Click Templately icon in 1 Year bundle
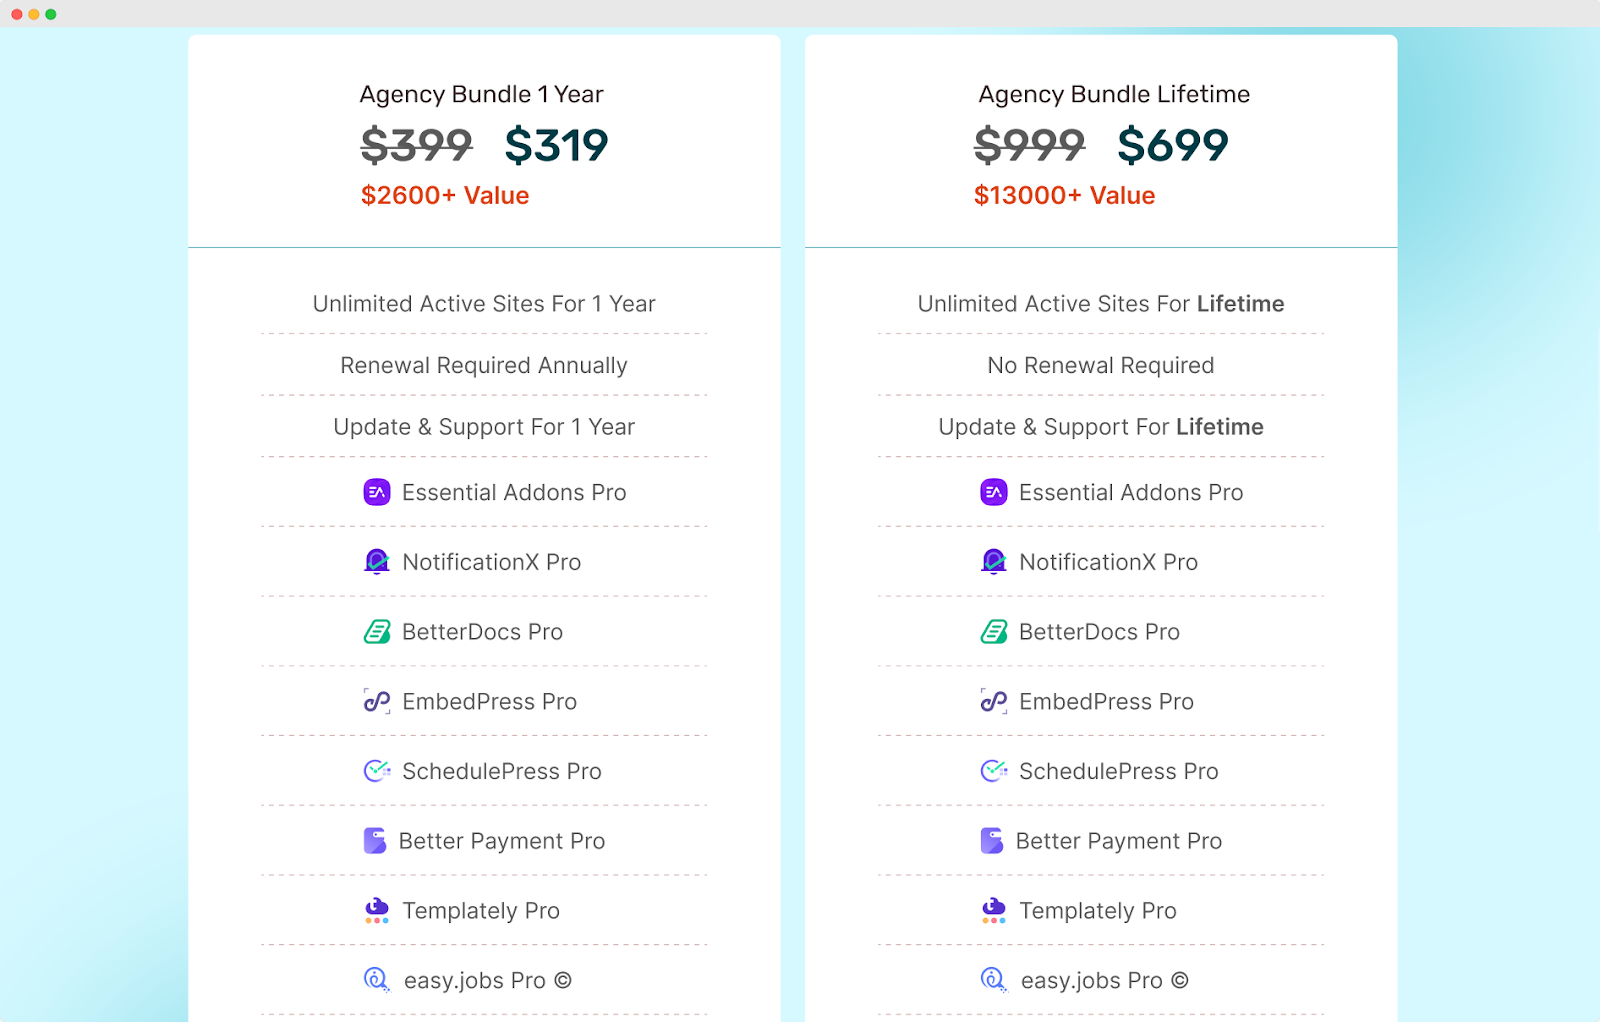The image size is (1600, 1022). click(377, 910)
